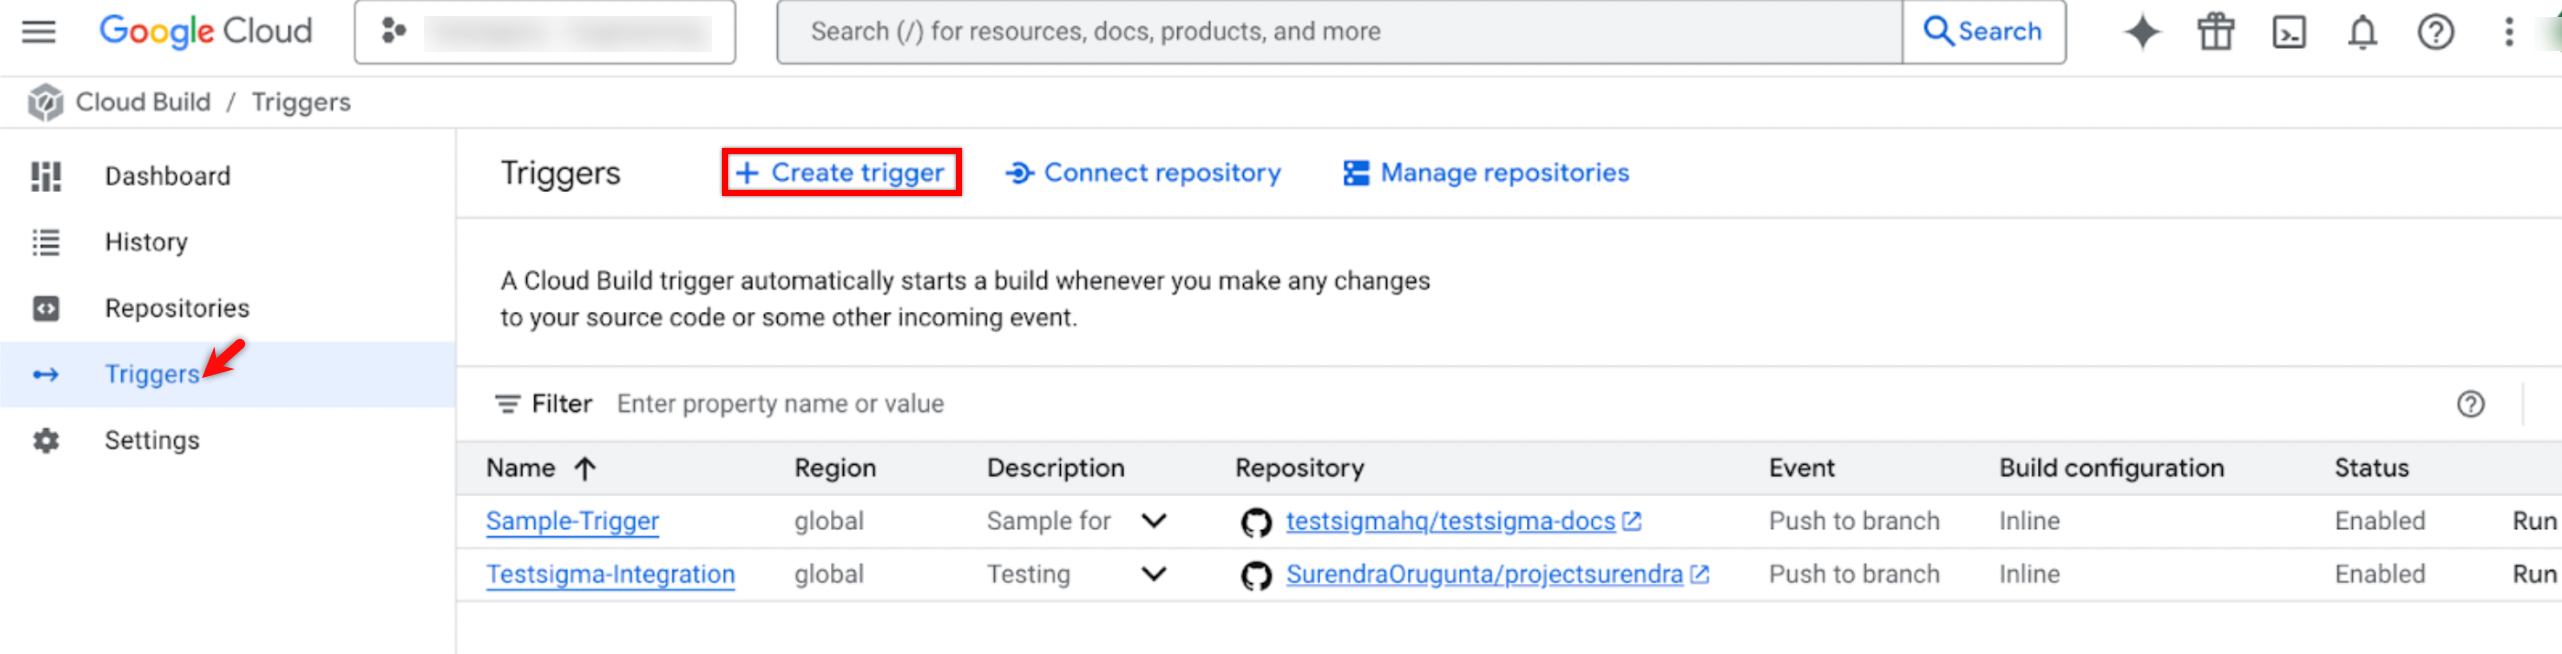The height and width of the screenshot is (654, 2562).
Task: Open the hamburger navigation menu
Action: click(x=39, y=32)
